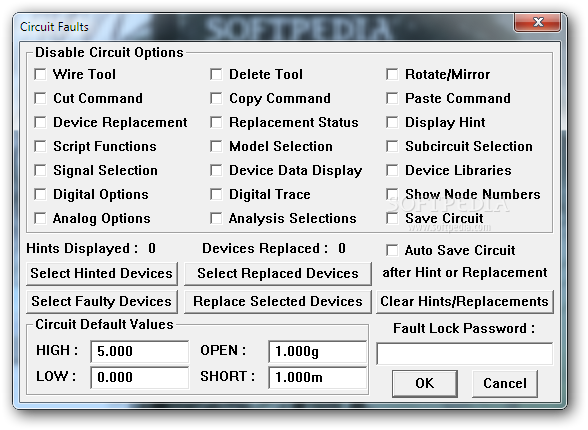Check the Digital Trace option
The image size is (588, 430).
pos(216,194)
